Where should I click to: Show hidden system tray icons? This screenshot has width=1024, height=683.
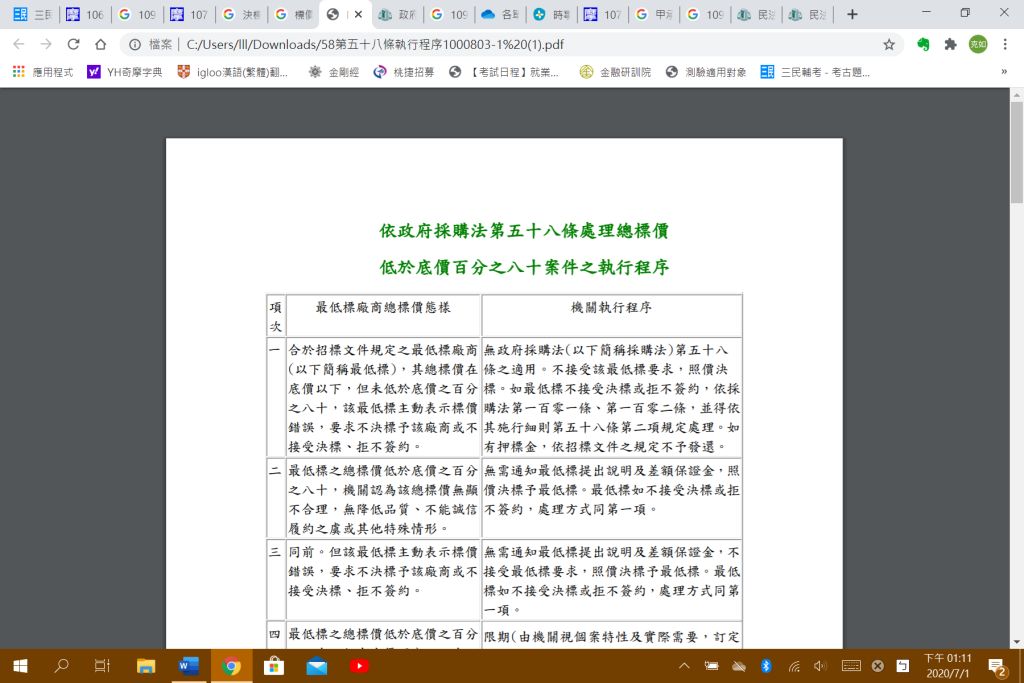[x=685, y=666]
